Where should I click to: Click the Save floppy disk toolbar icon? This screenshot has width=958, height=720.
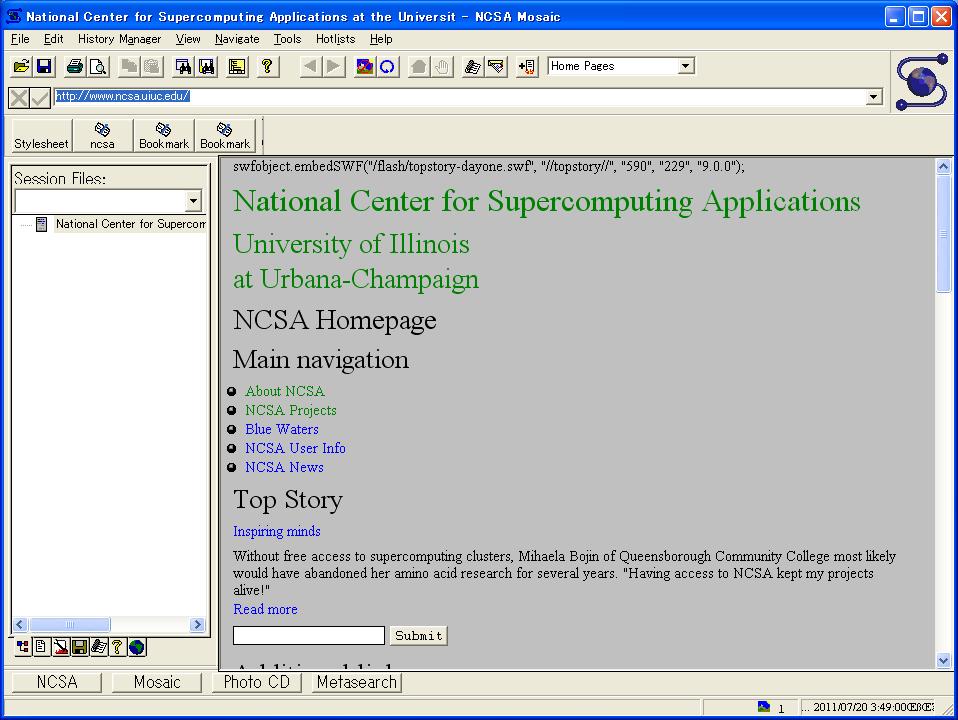[44, 66]
